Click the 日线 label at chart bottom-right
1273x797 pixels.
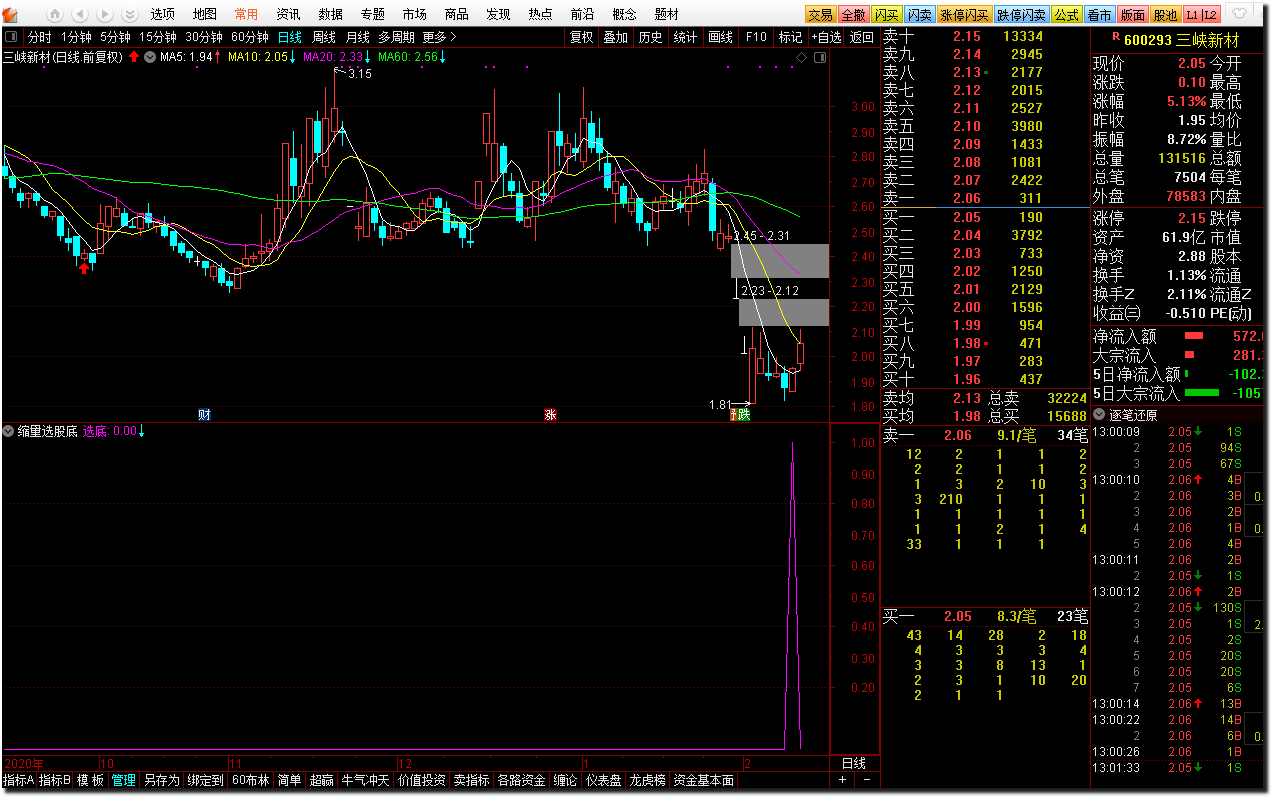coord(854,763)
